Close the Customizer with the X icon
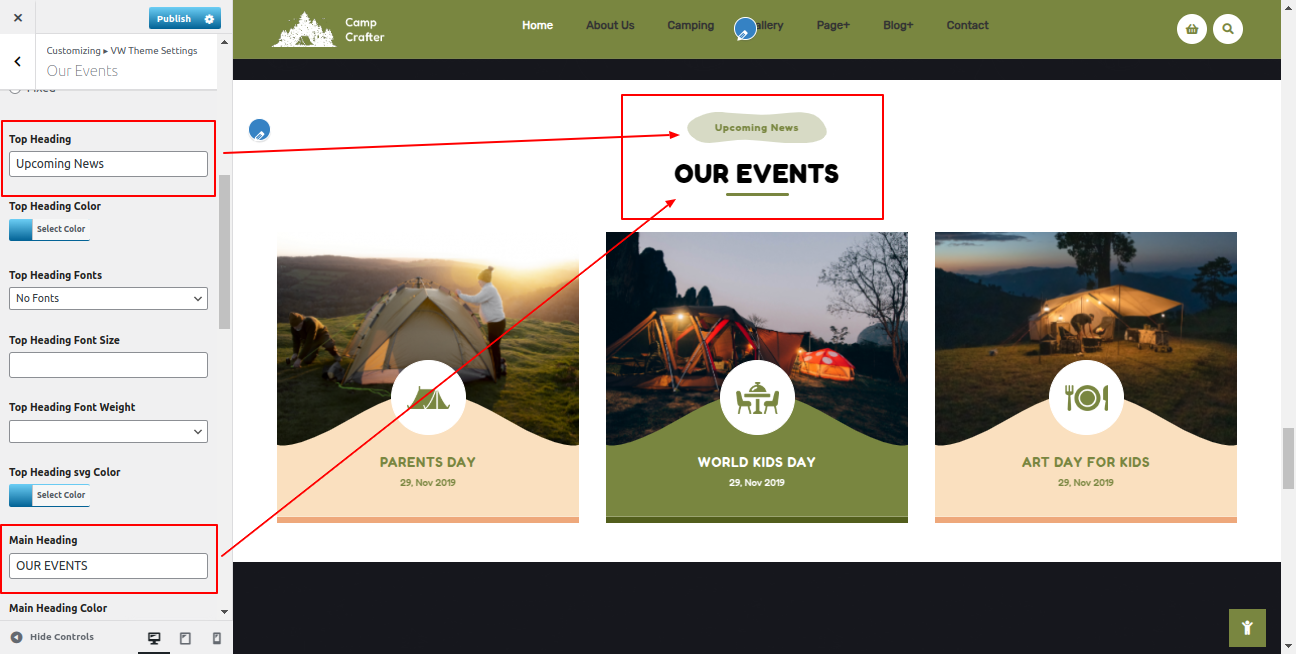This screenshot has height=654, width=1296. (x=18, y=18)
